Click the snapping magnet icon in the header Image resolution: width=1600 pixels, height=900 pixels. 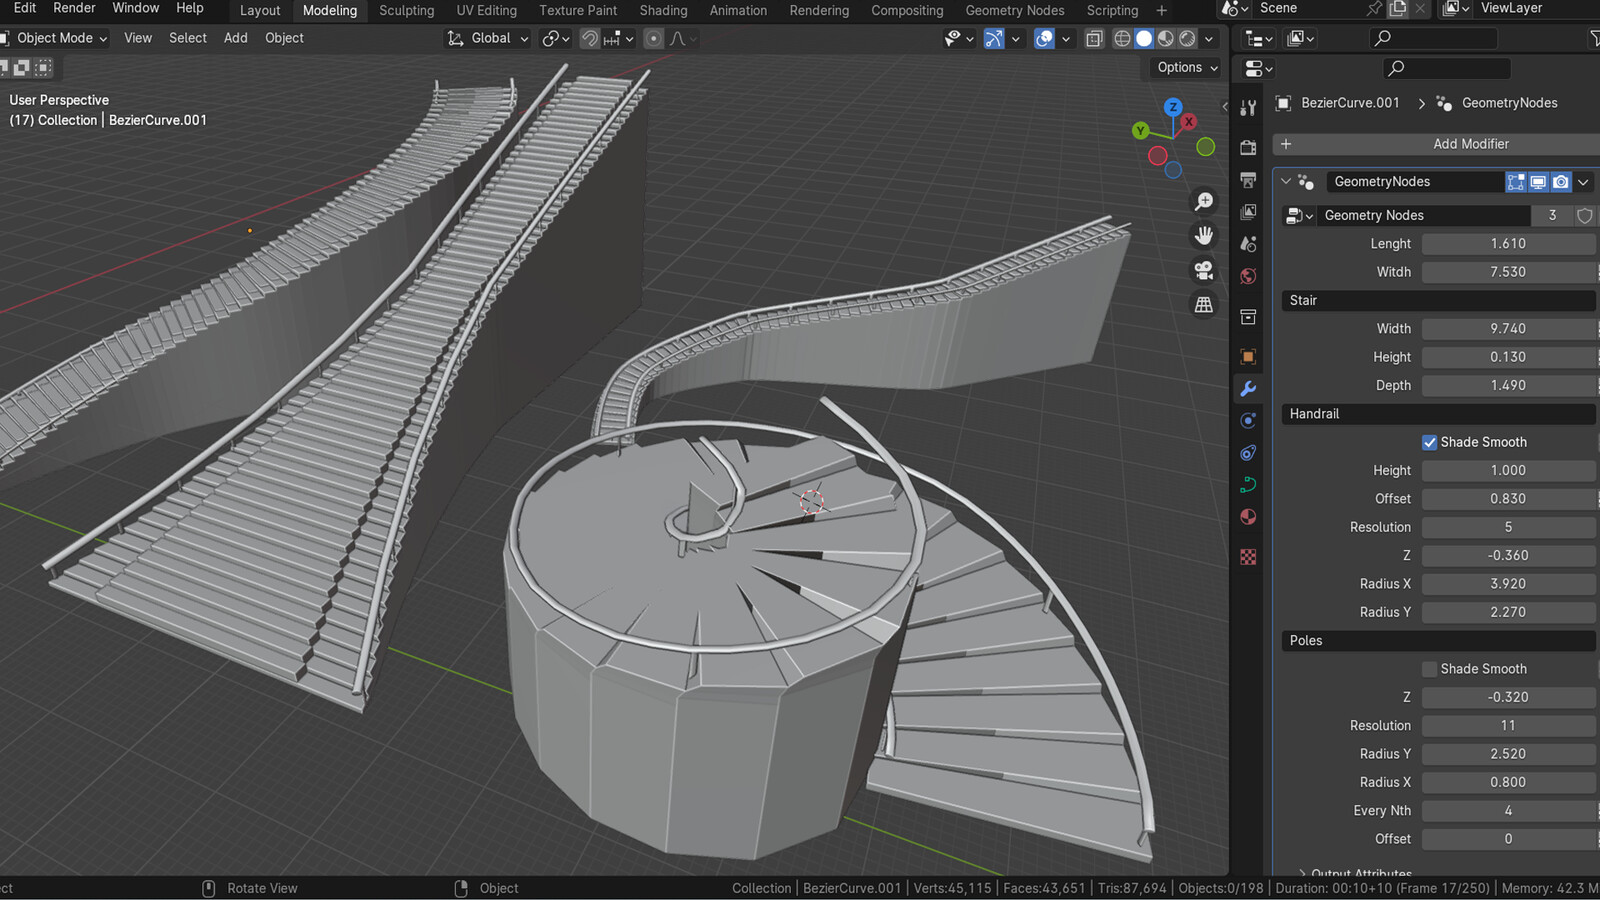tap(589, 38)
